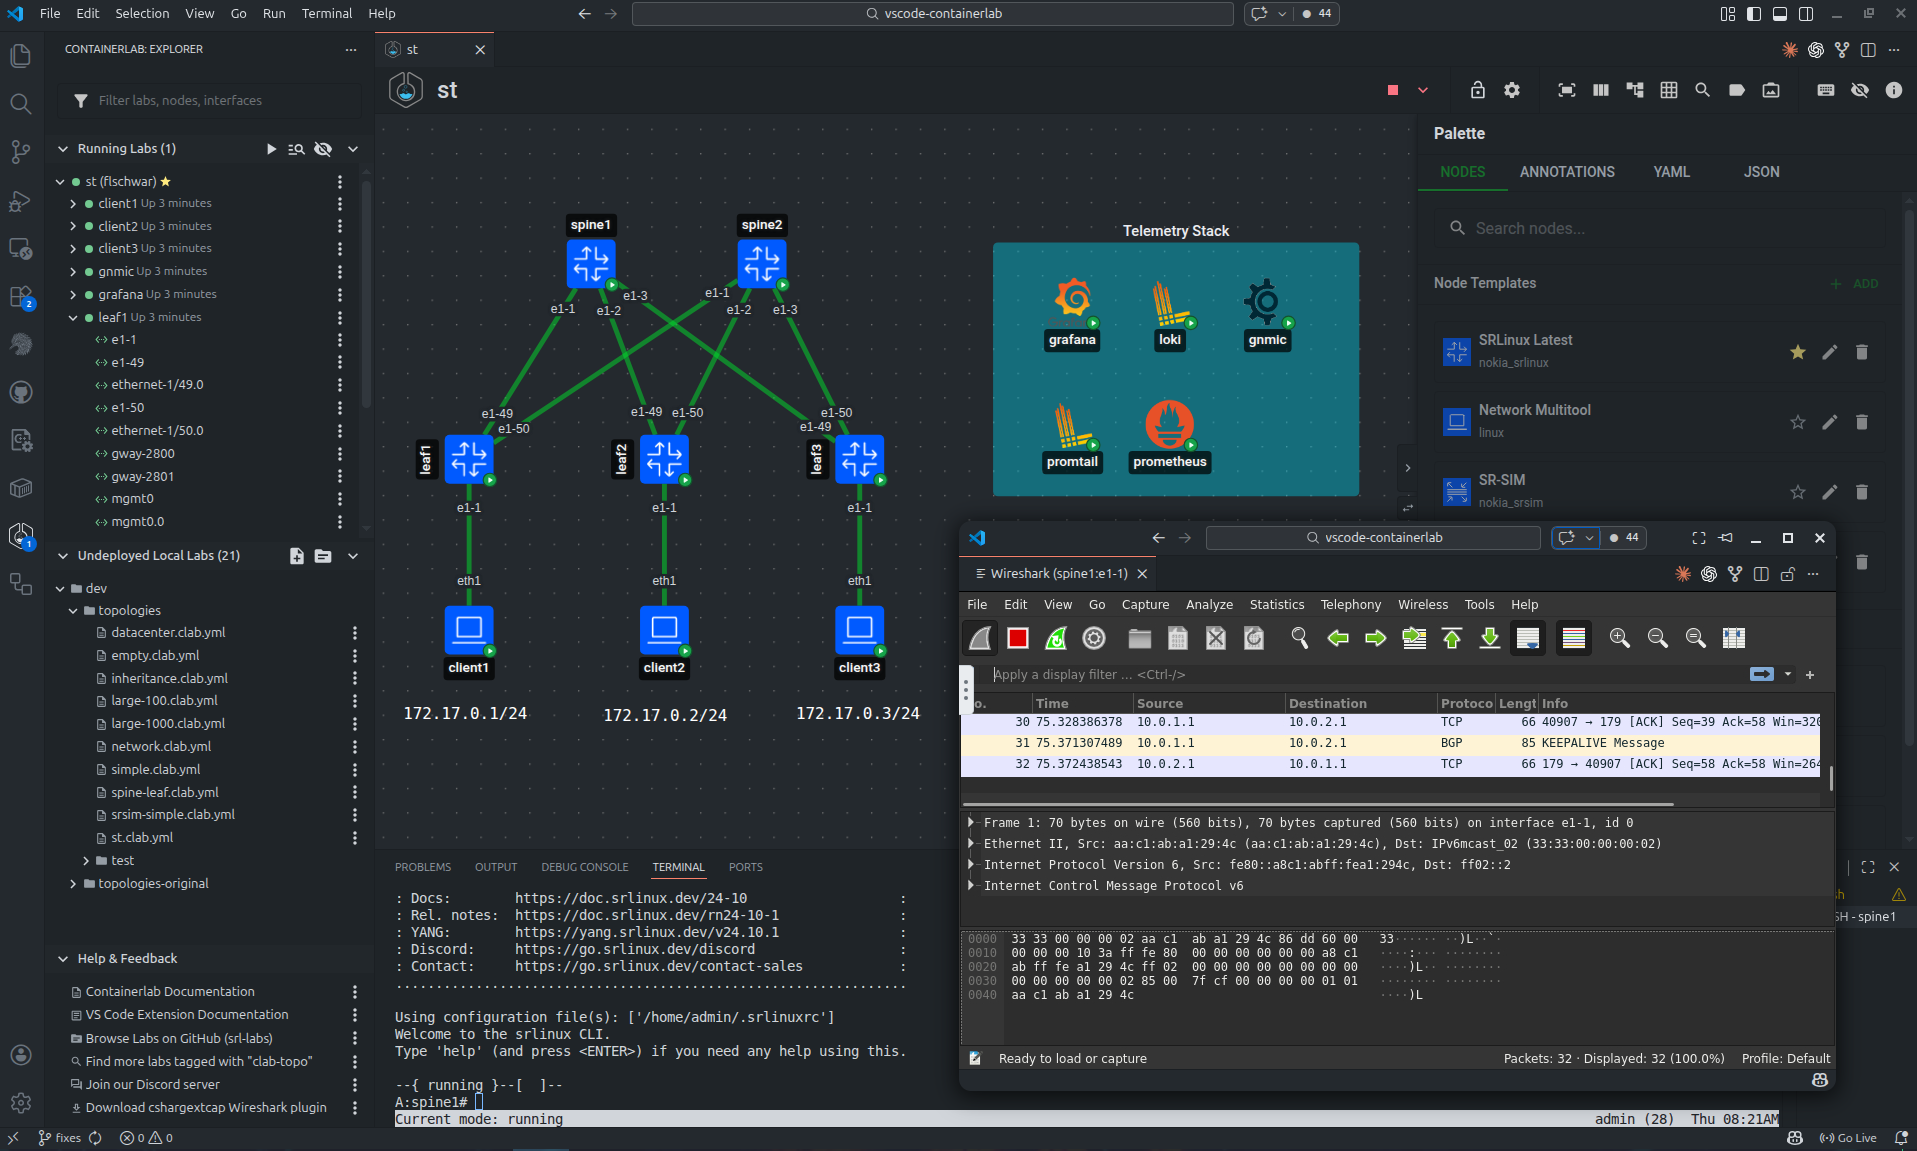Open the topology viewer settings gear
1917x1151 pixels.
coord(1512,90)
